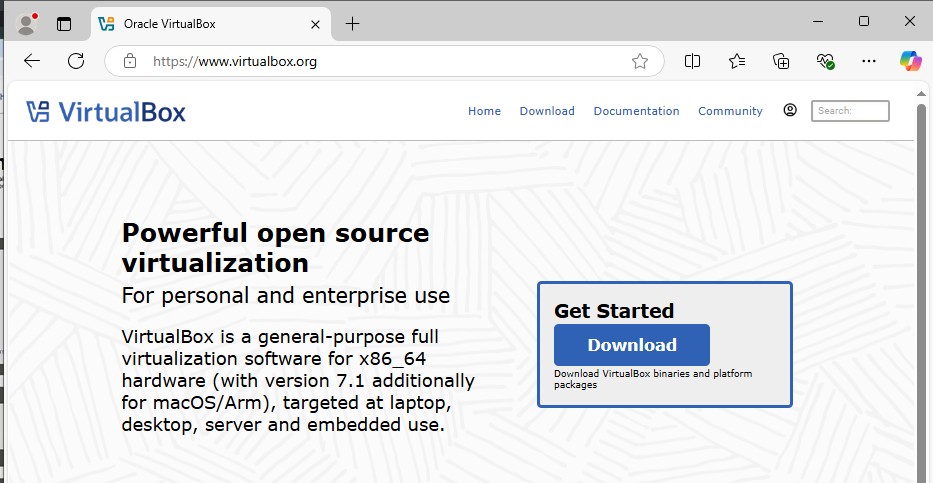Open Edge settings and more menu

(869, 61)
